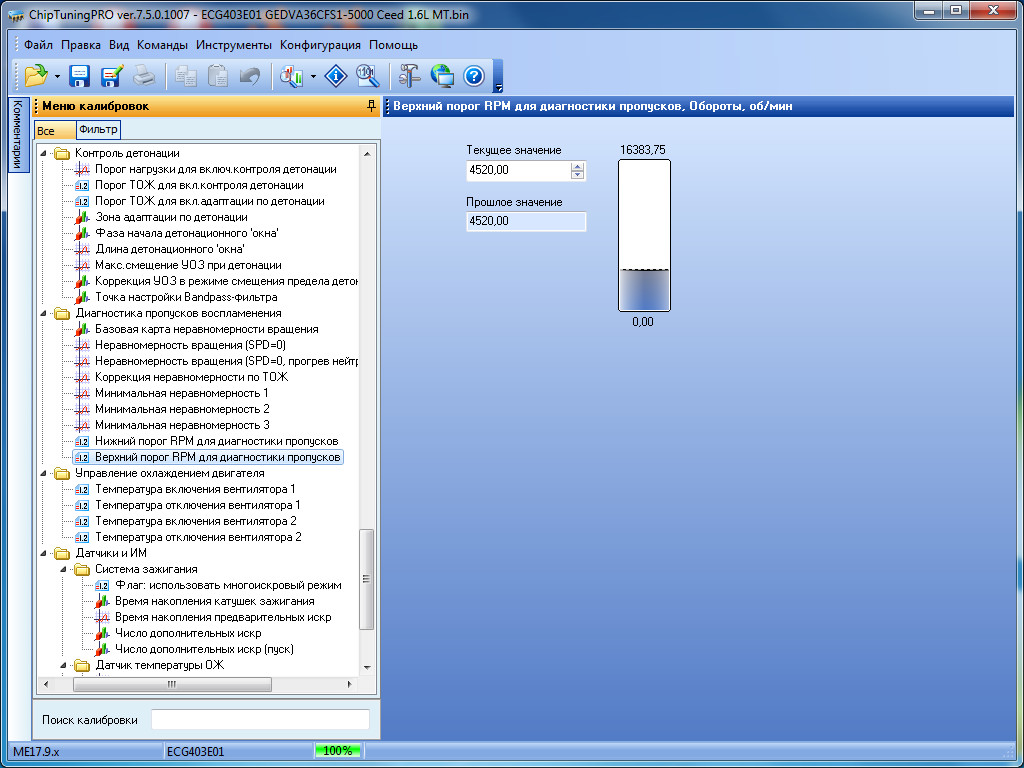The width and height of the screenshot is (1024, 768).
Task: Click the open file folder icon
Action: tap(36, 76)
